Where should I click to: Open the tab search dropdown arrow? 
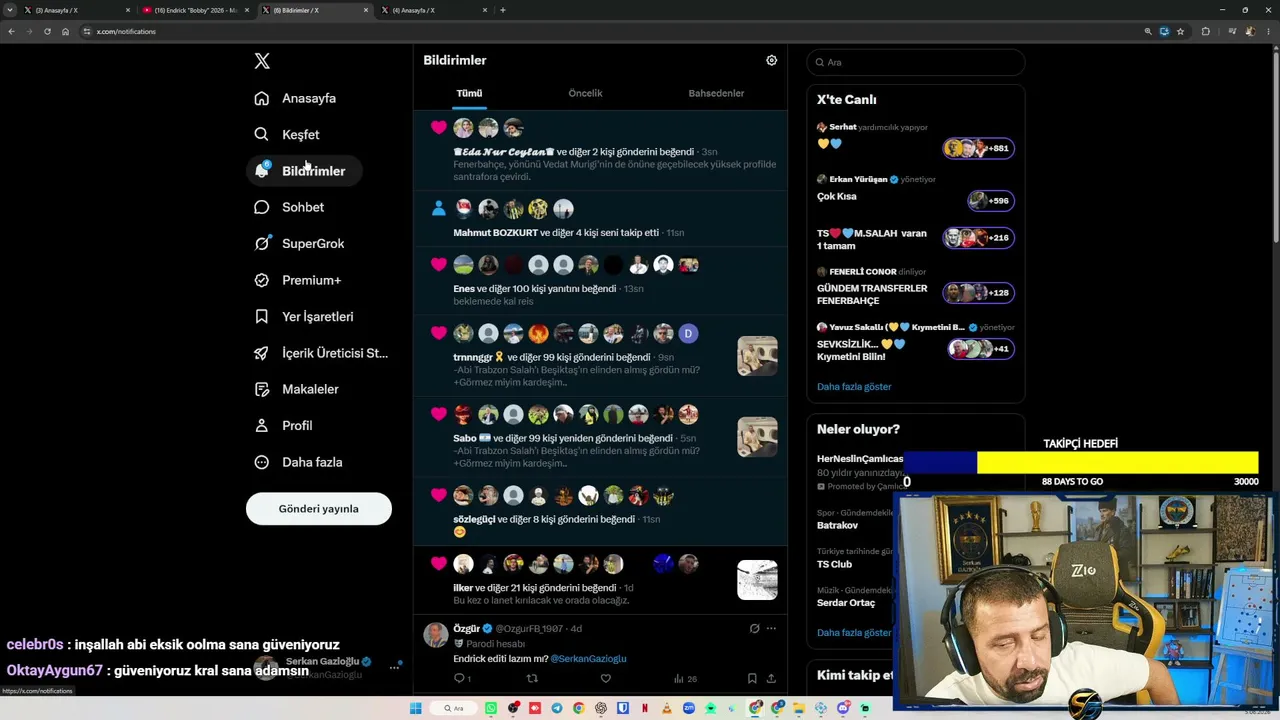tap(10, 10)
